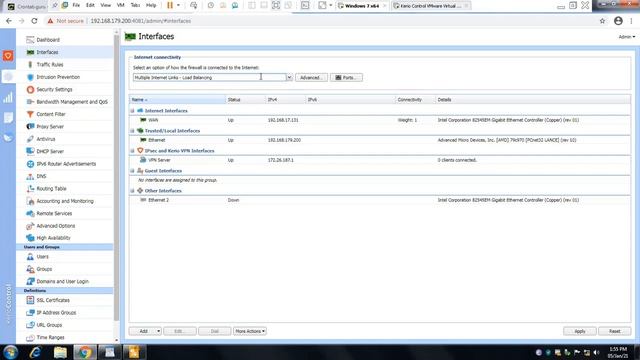This screenshot has height=360, width=640.
Task: Open the VMware Help menu
Action: 151,5
